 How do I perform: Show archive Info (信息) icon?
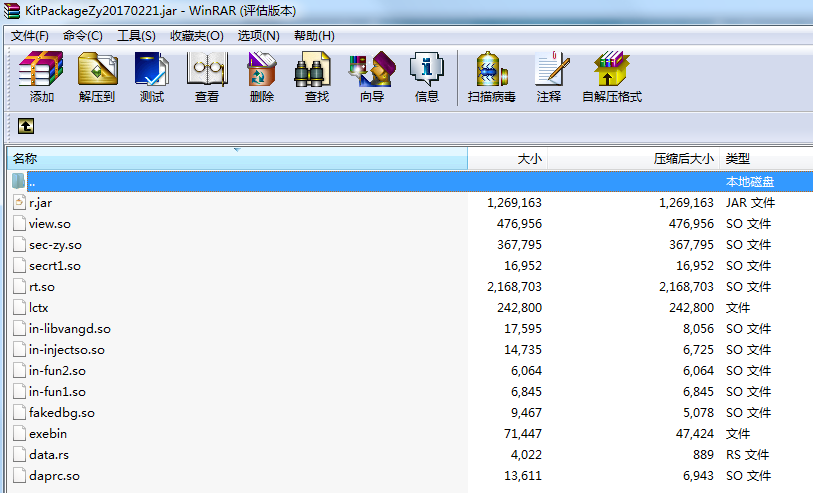pyautogui.click(x=427, y=68)
